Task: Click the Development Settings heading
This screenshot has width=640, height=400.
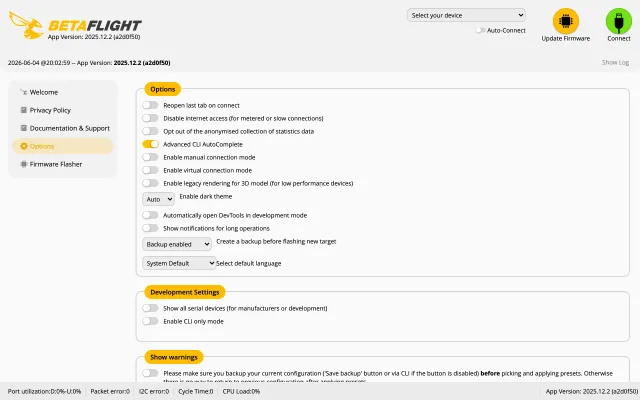Action: (184, 292)
